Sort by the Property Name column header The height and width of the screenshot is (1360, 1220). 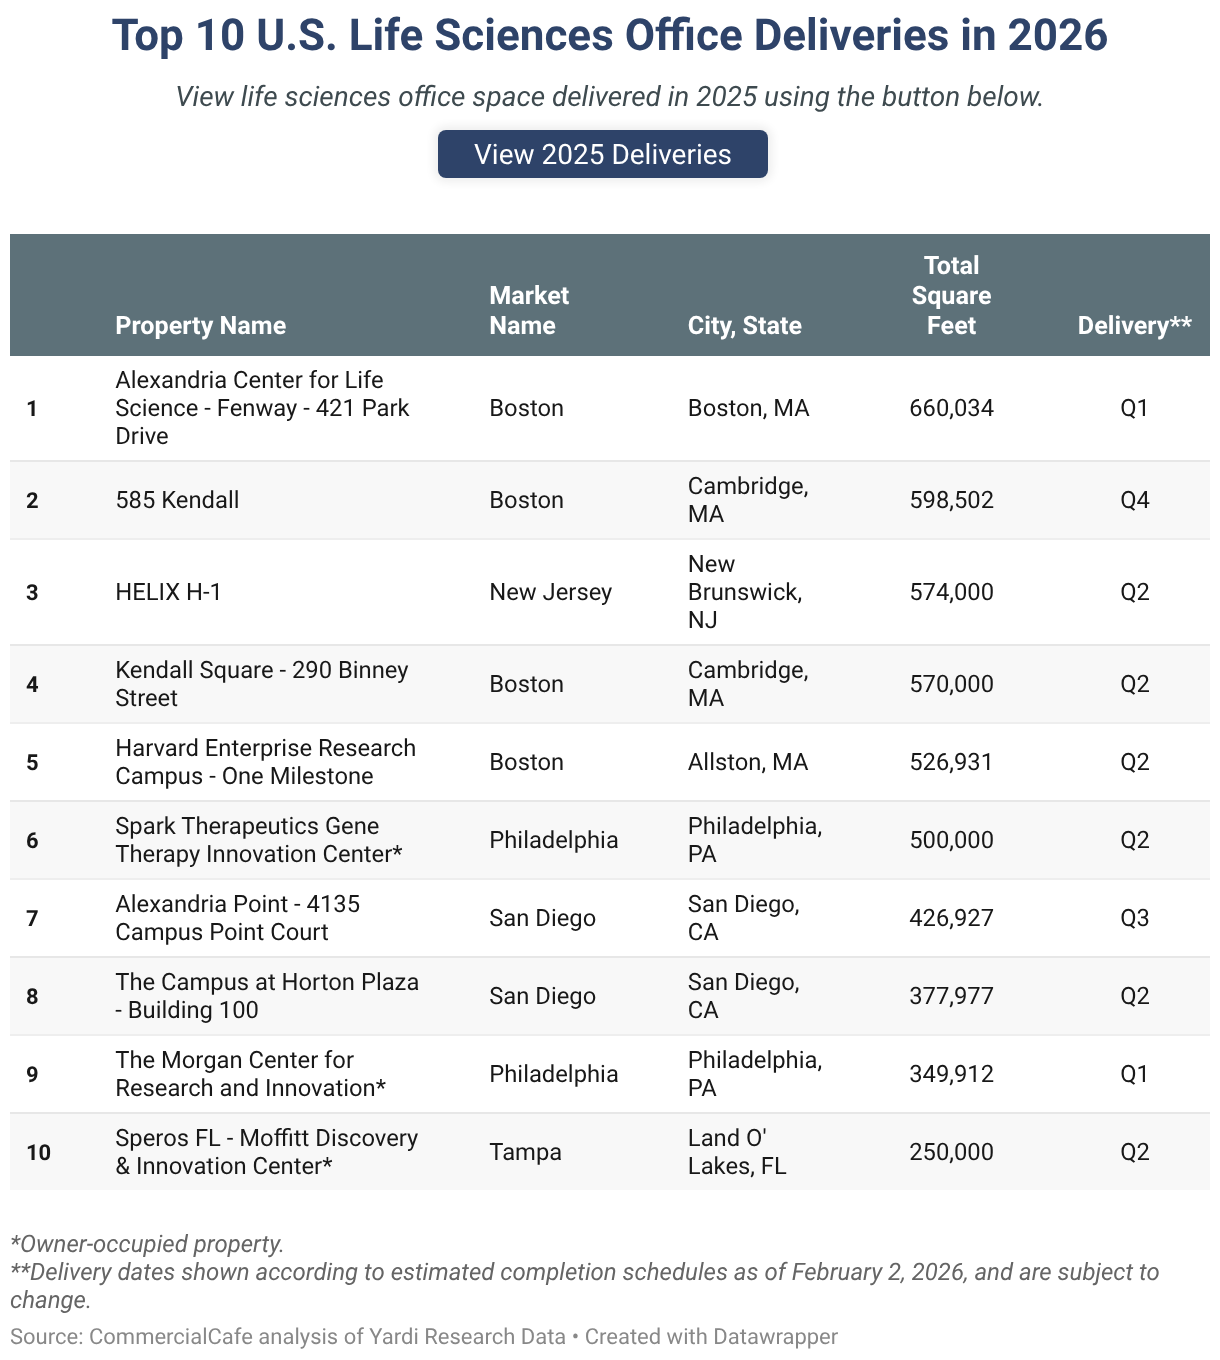click(x=200, y=325)
